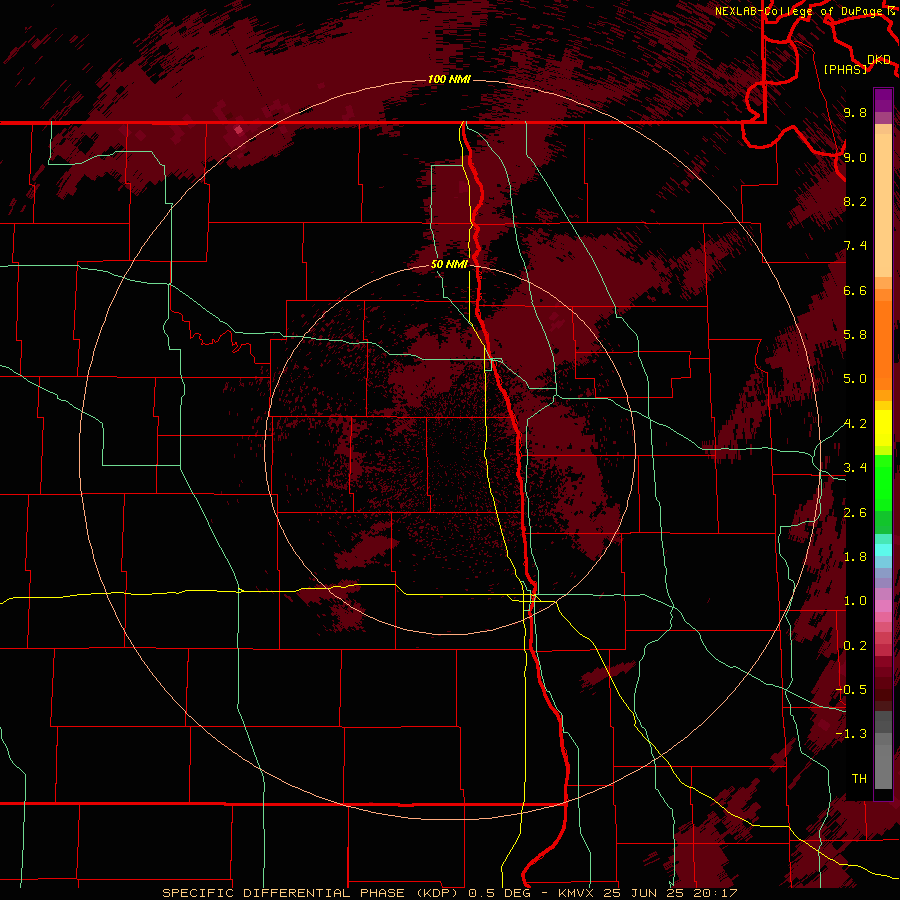Click the 100 NMI range ring label
Screen dimensions: 900x900
click(449, 79)
